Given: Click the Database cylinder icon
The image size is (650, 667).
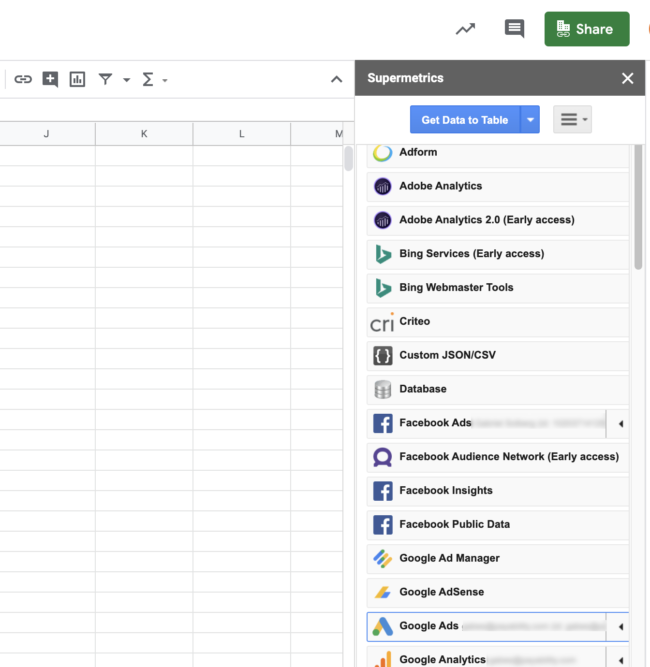Looking at the screenshot, I should tap(382, 390).
